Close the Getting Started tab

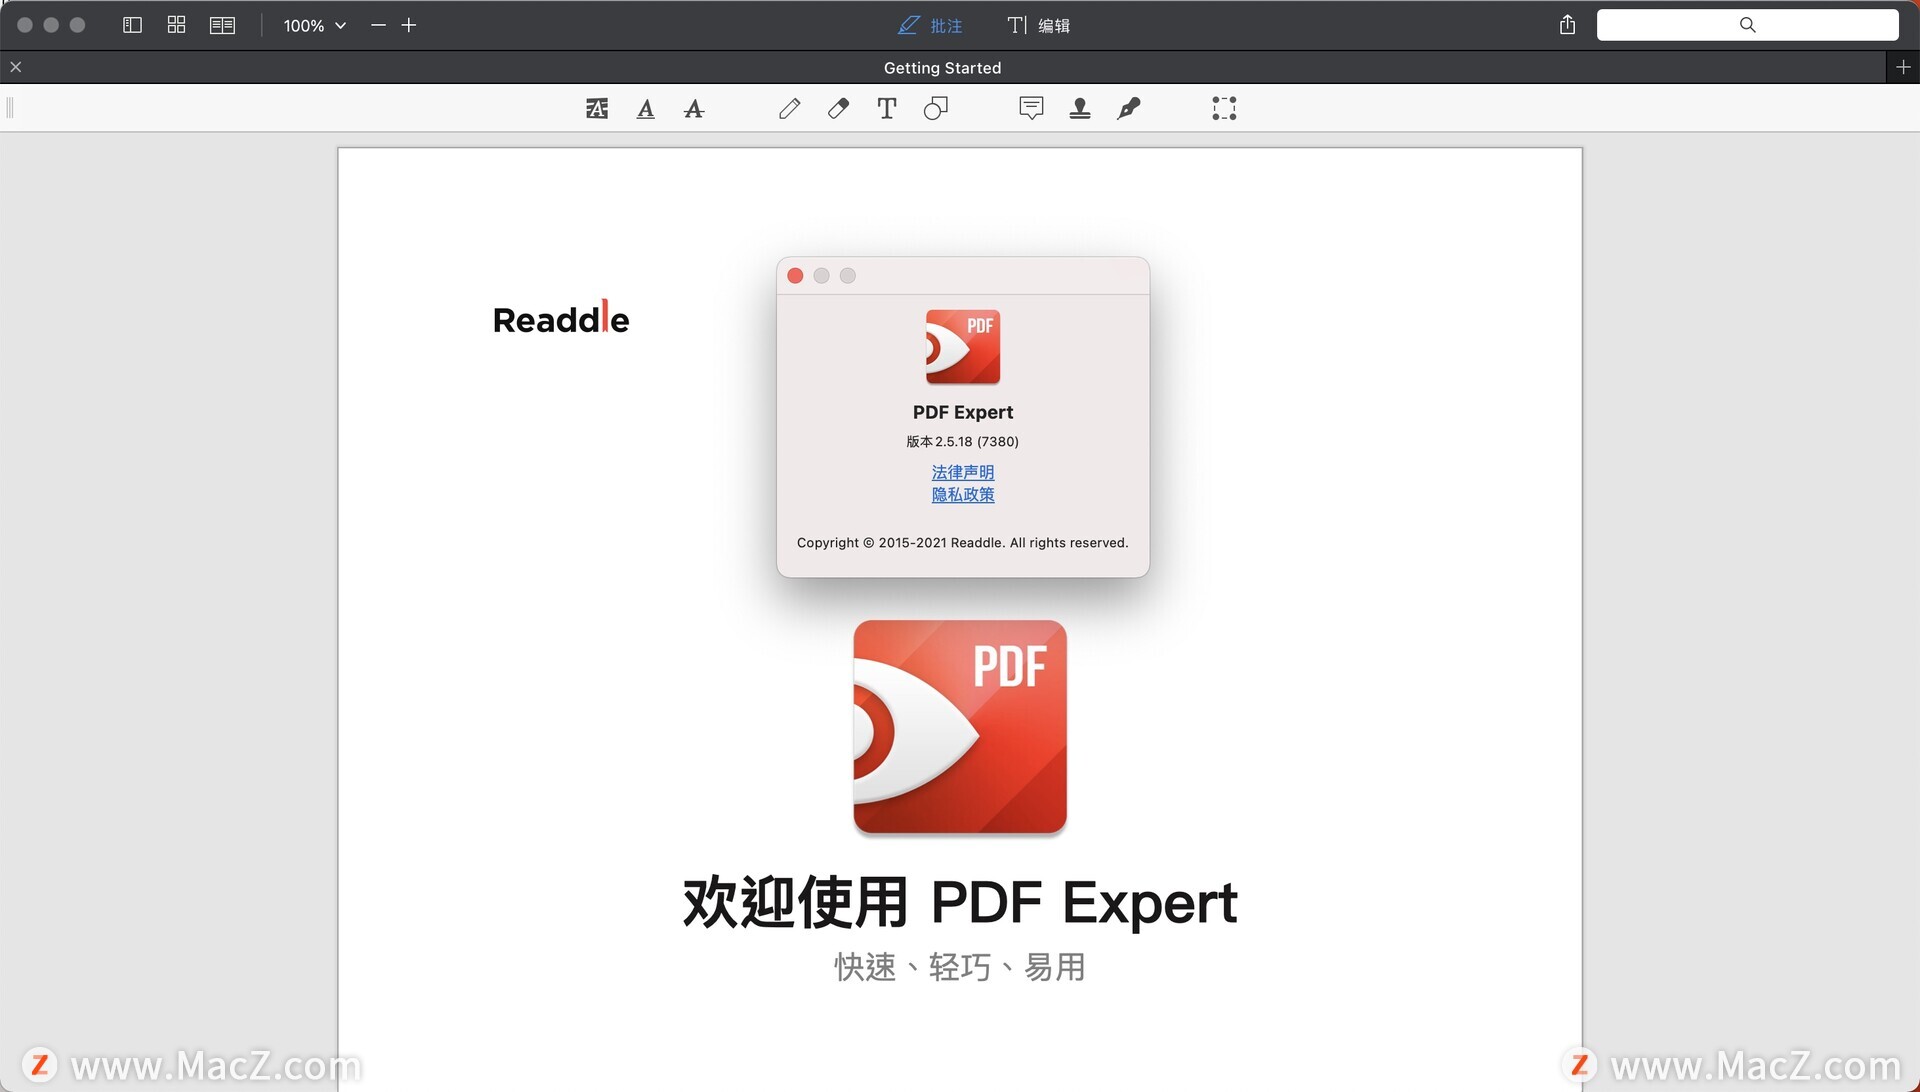[16, 67]
